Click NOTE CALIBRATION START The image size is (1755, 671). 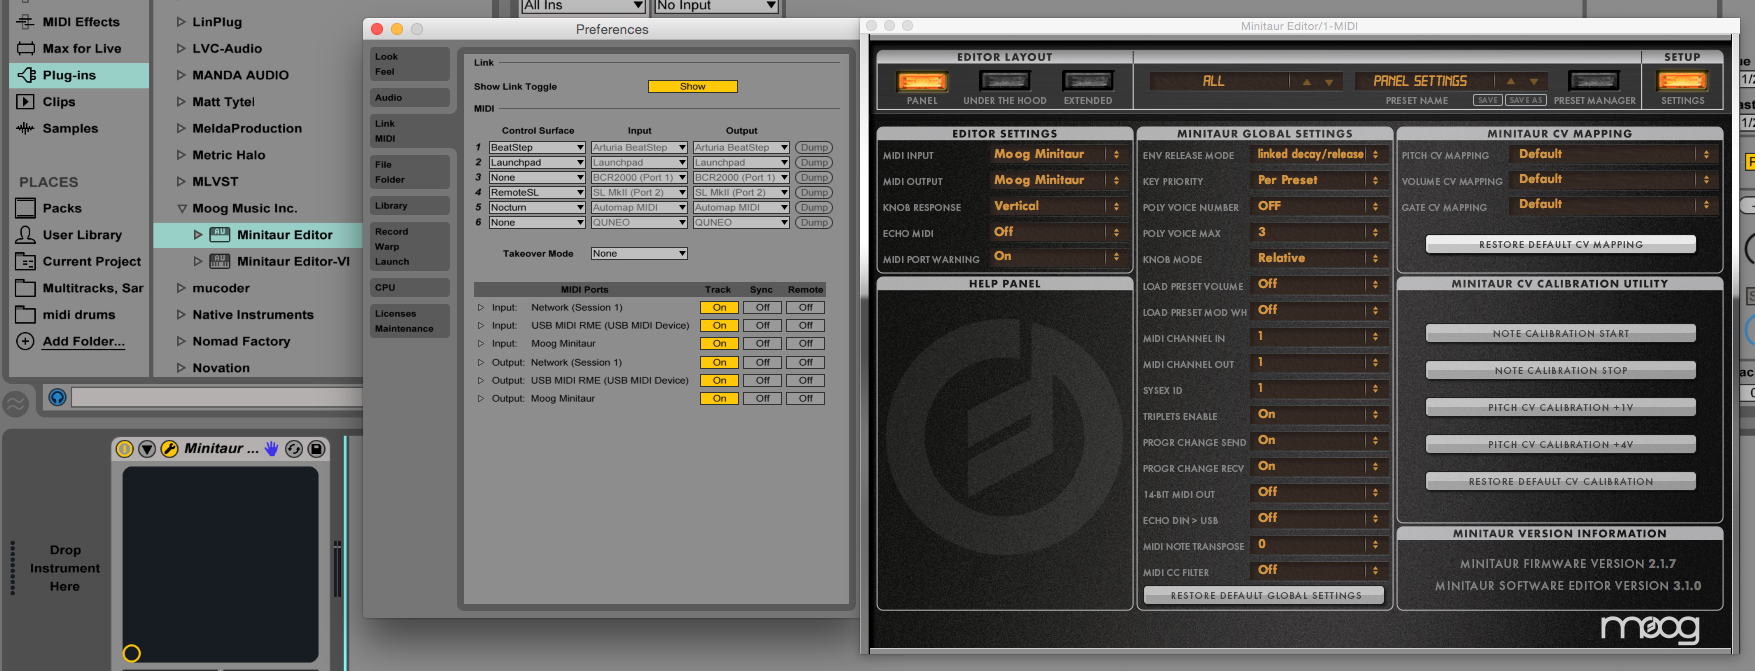(1561, 333)
